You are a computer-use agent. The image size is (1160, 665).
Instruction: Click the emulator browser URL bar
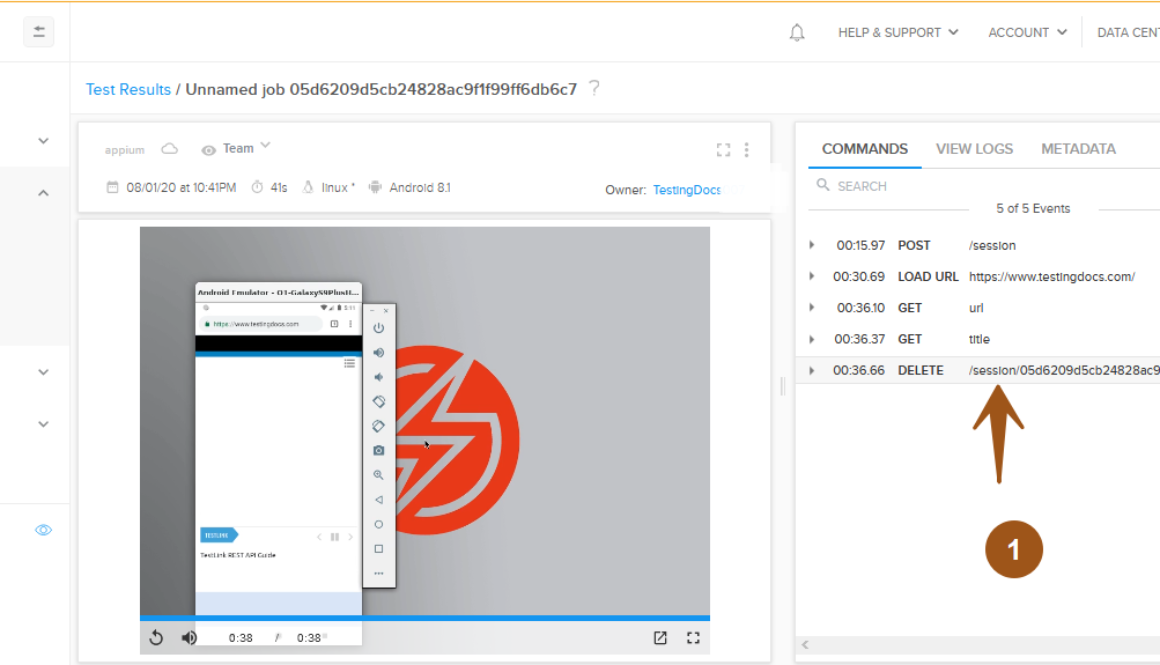coord(260,324)
